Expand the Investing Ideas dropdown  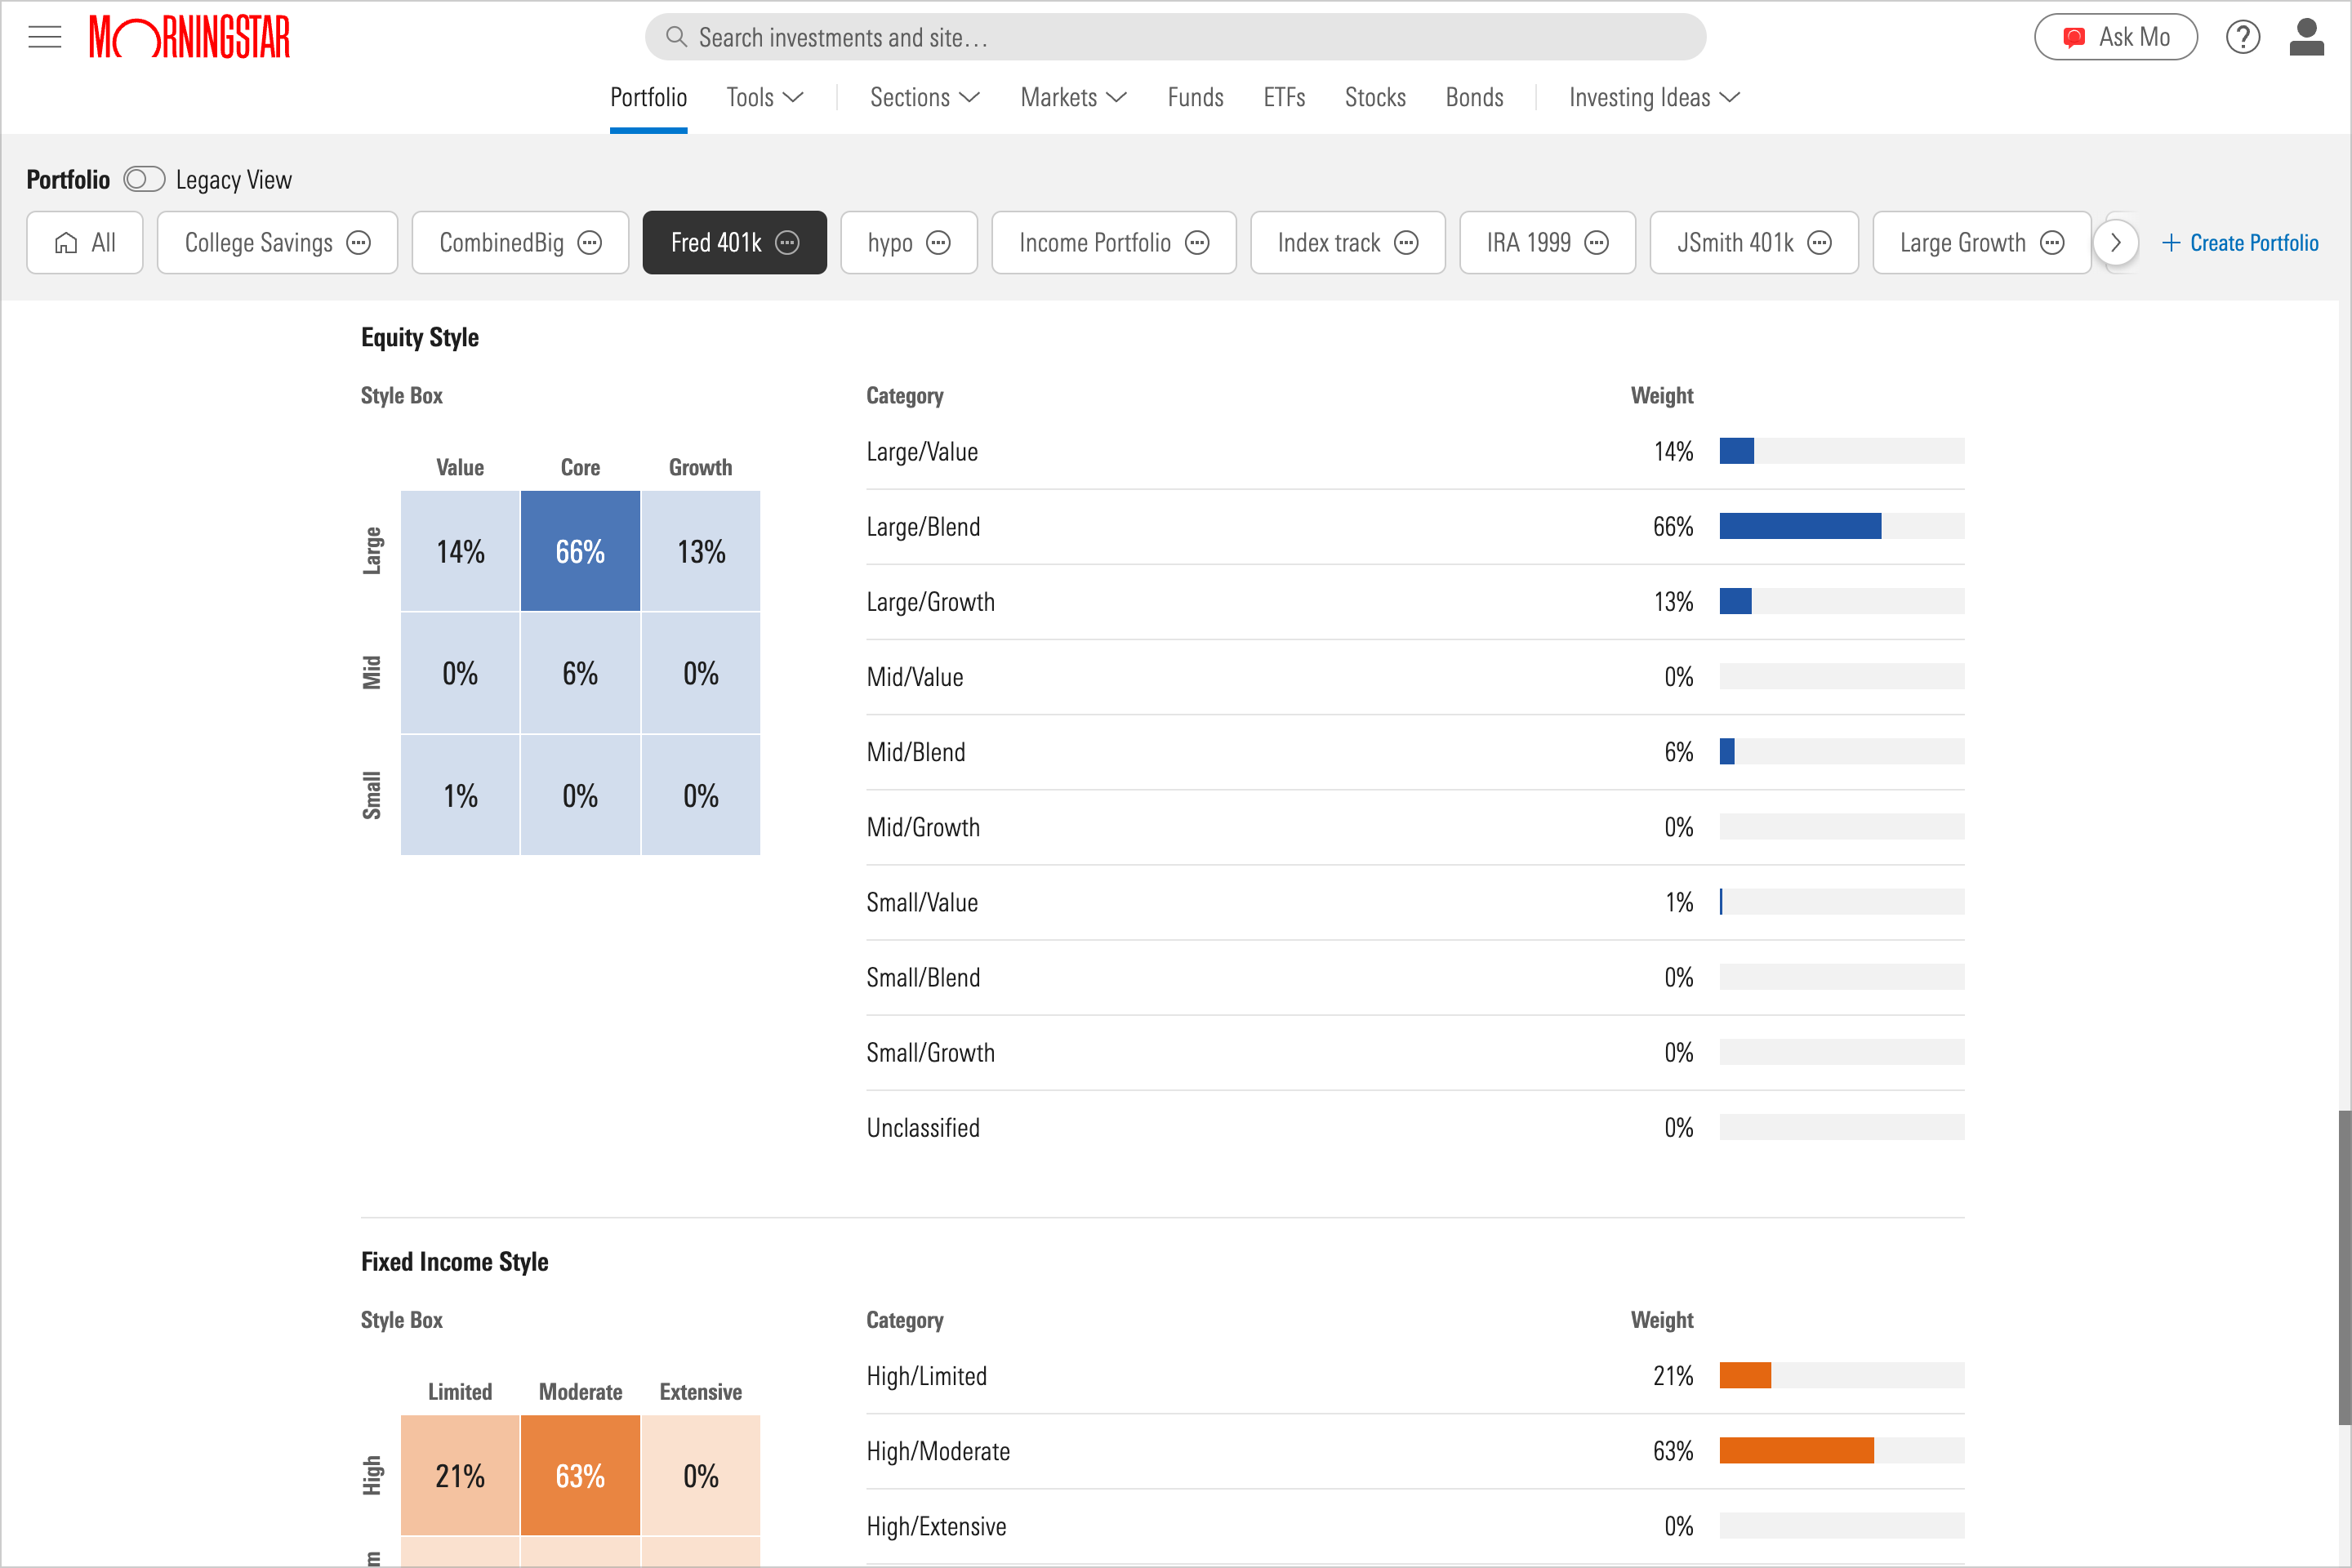(1654, 97)
